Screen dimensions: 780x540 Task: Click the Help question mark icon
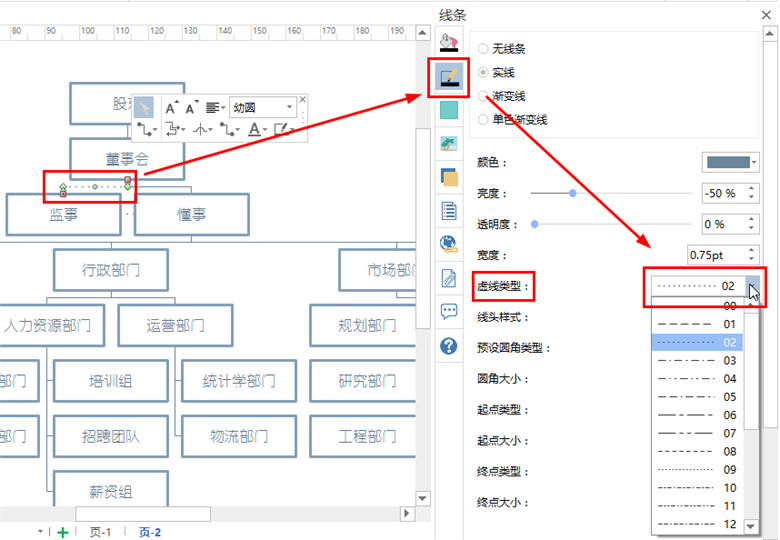[449, 346]
